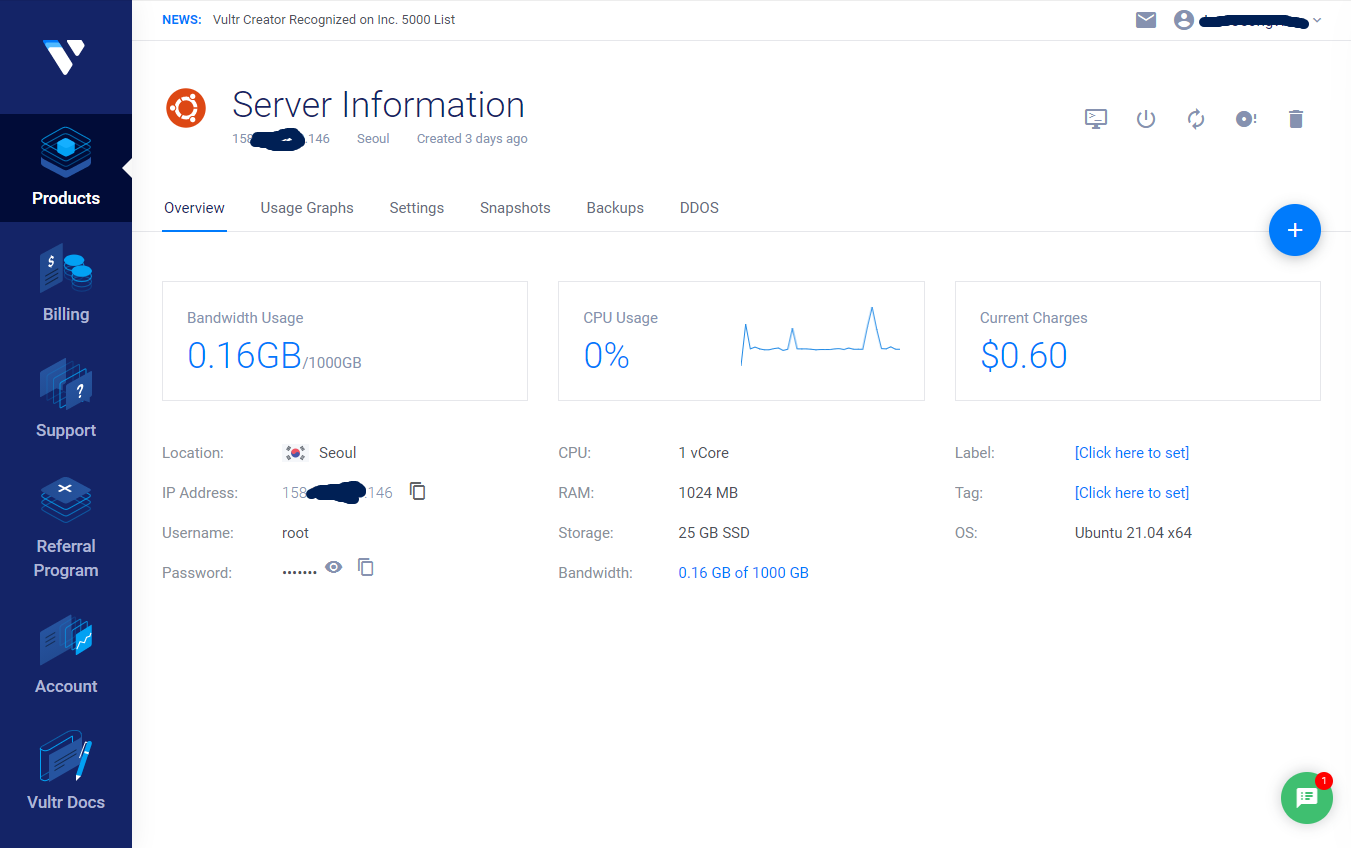Click the Current Charges $0.60 value
This screenshot has height=848, width=1351.
click(1024, 356)
